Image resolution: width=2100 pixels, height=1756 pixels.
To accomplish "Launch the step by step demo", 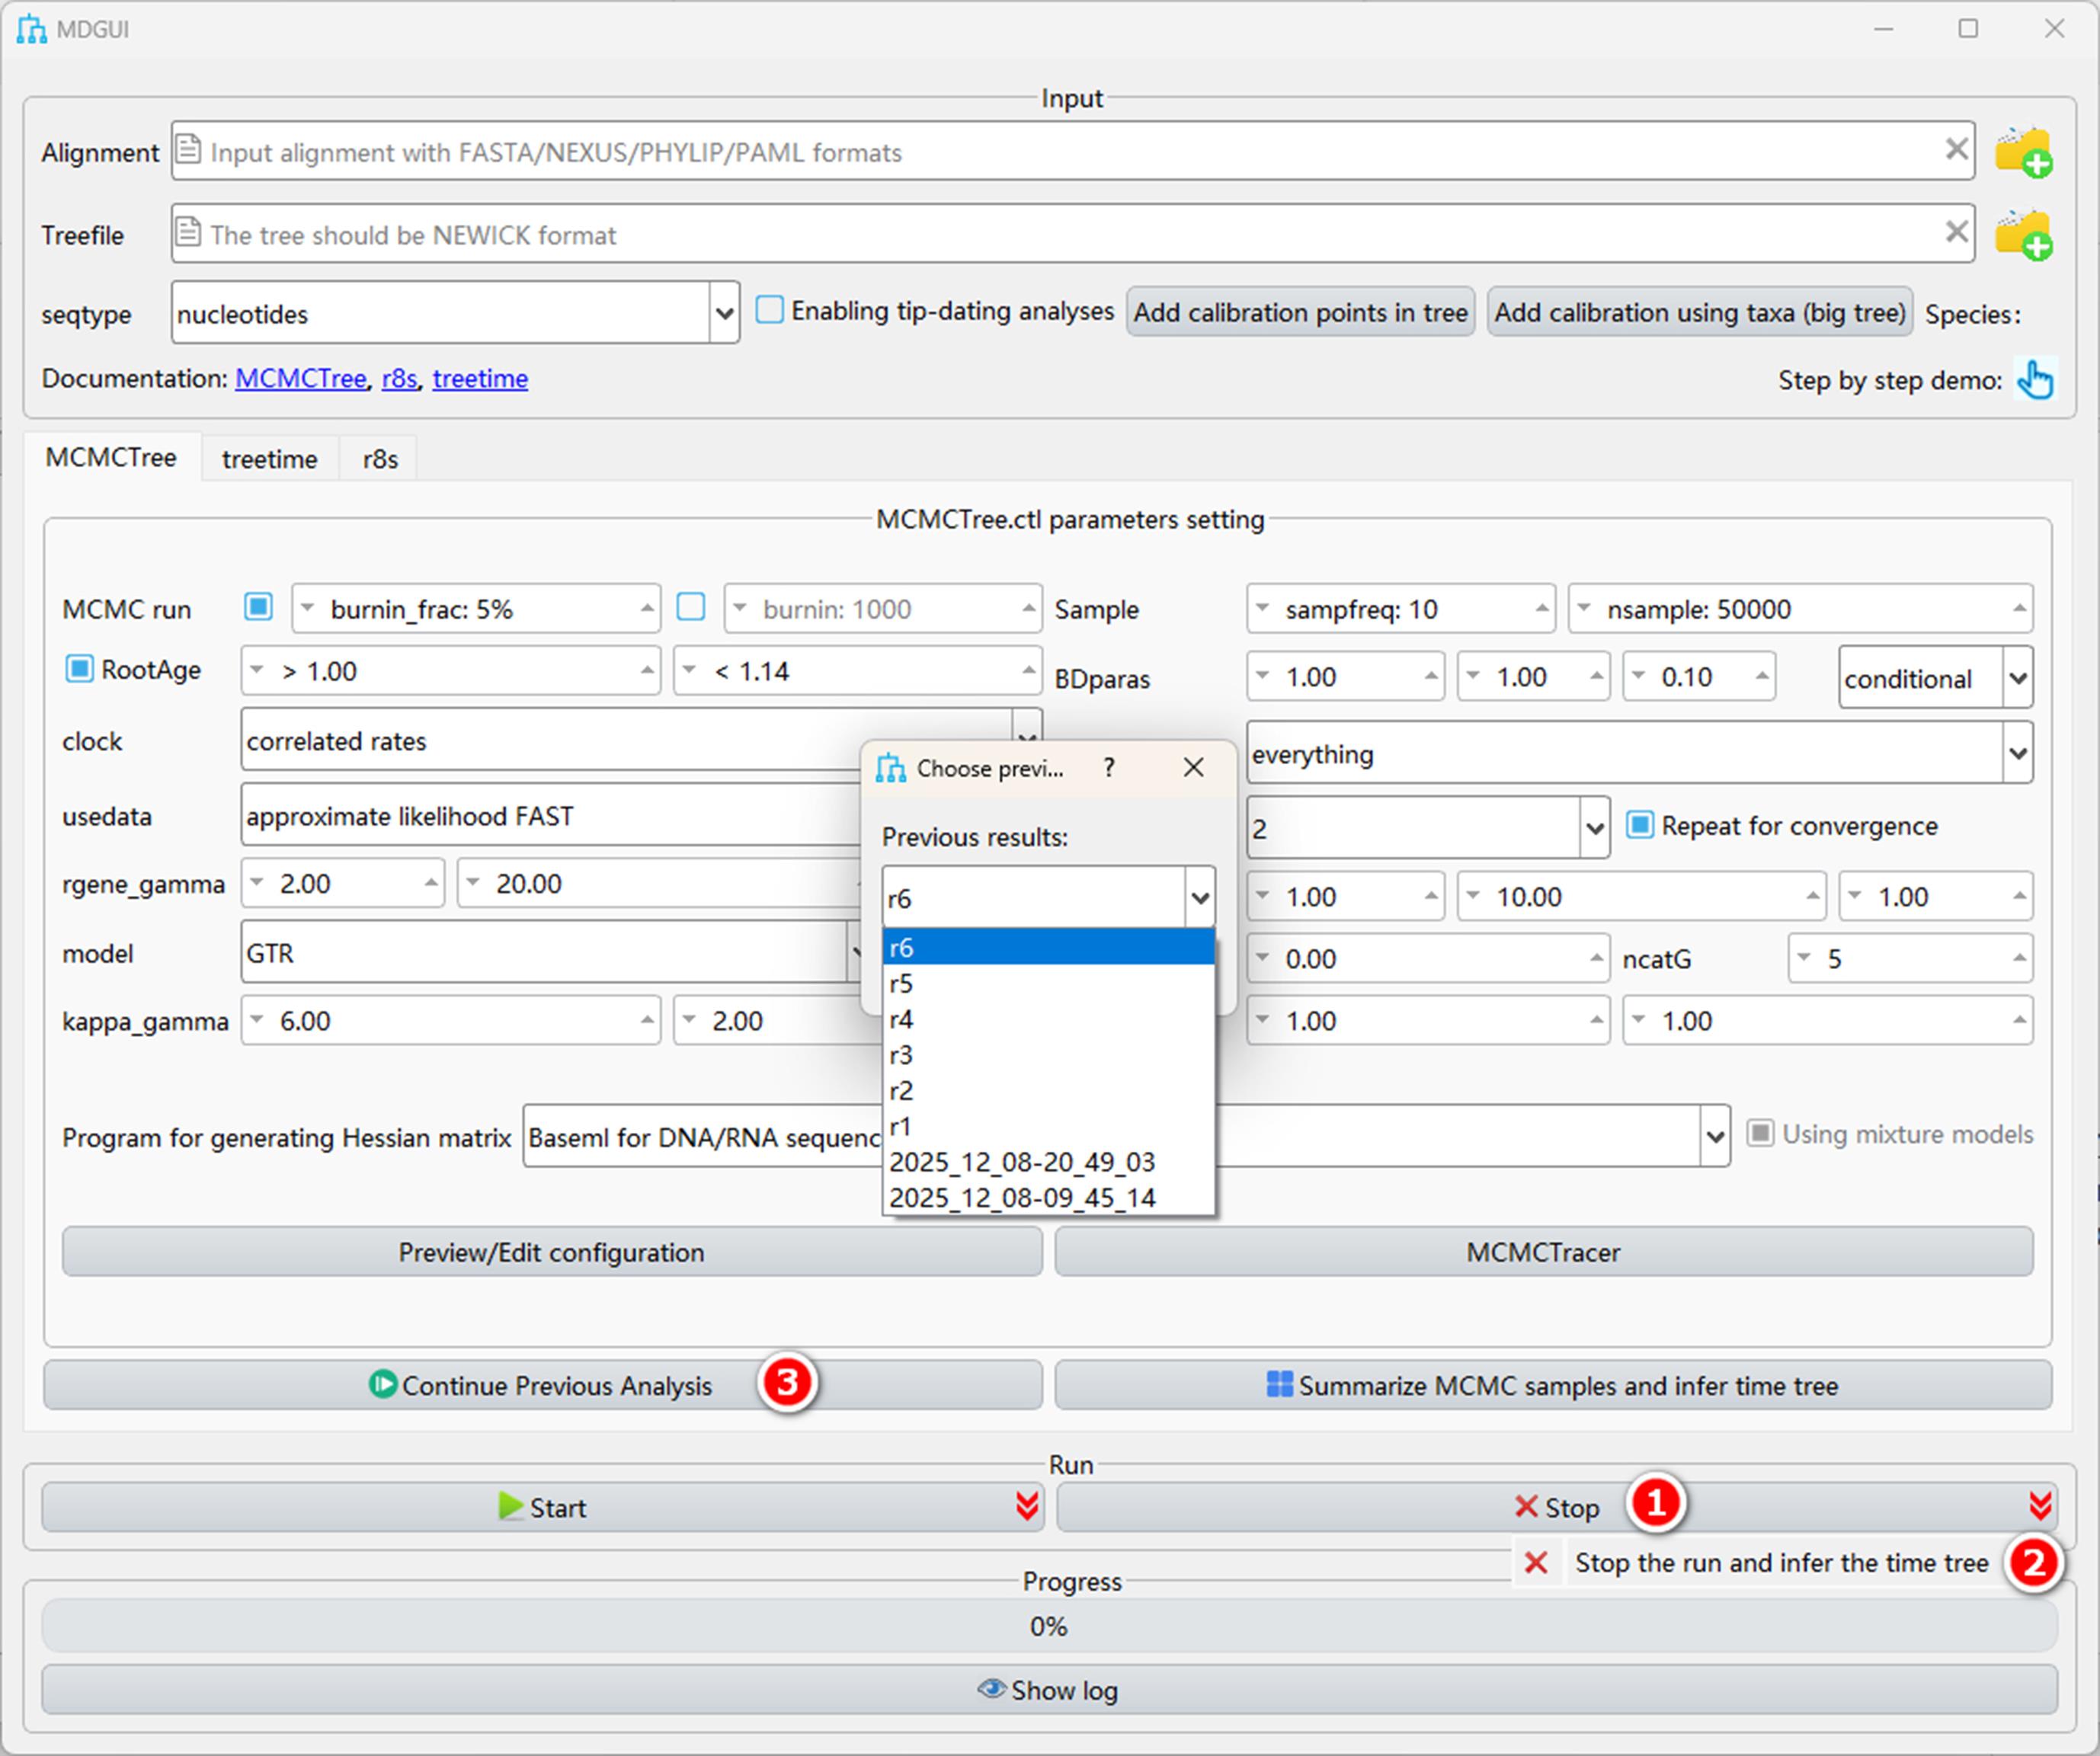I will 2035,380.
